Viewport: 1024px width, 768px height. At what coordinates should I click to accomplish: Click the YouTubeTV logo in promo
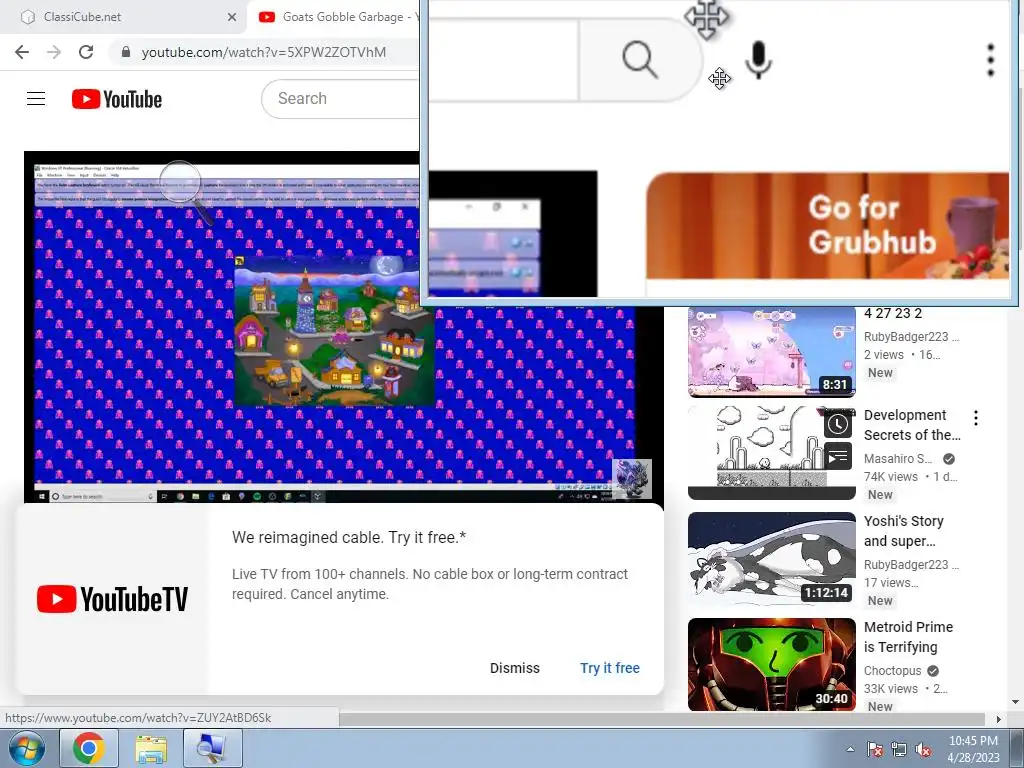(x=112, y=599)
